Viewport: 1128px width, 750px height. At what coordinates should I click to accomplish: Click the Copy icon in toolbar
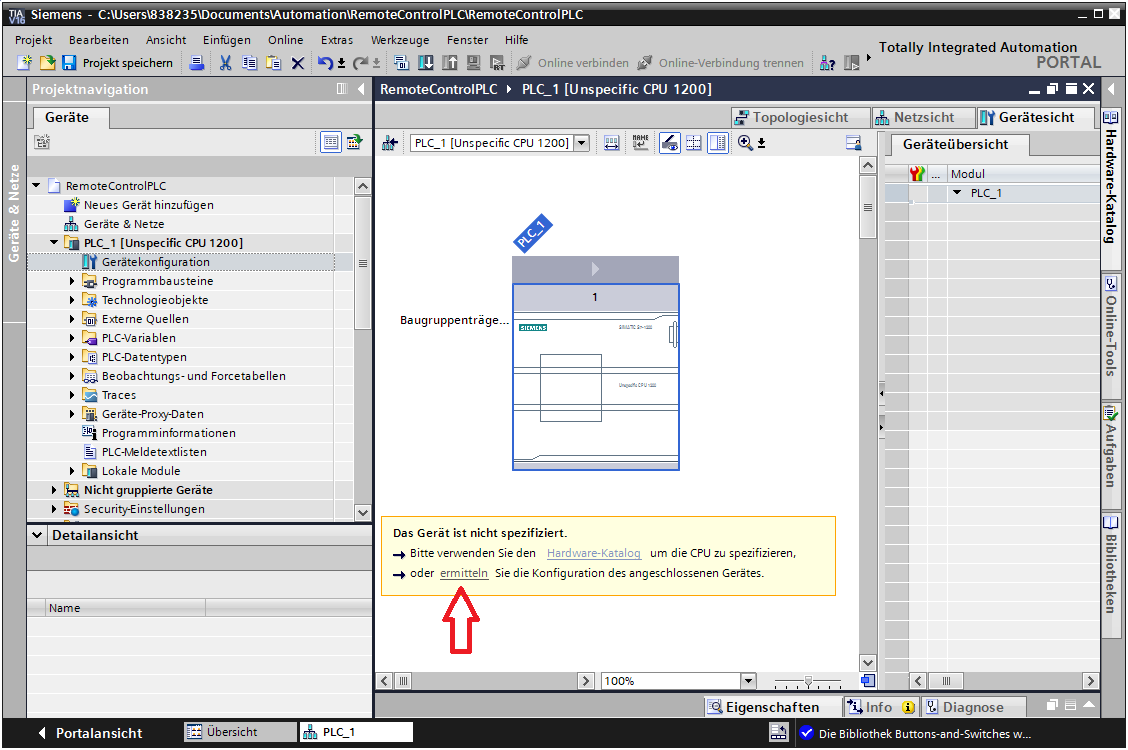[x=250, y=63]
